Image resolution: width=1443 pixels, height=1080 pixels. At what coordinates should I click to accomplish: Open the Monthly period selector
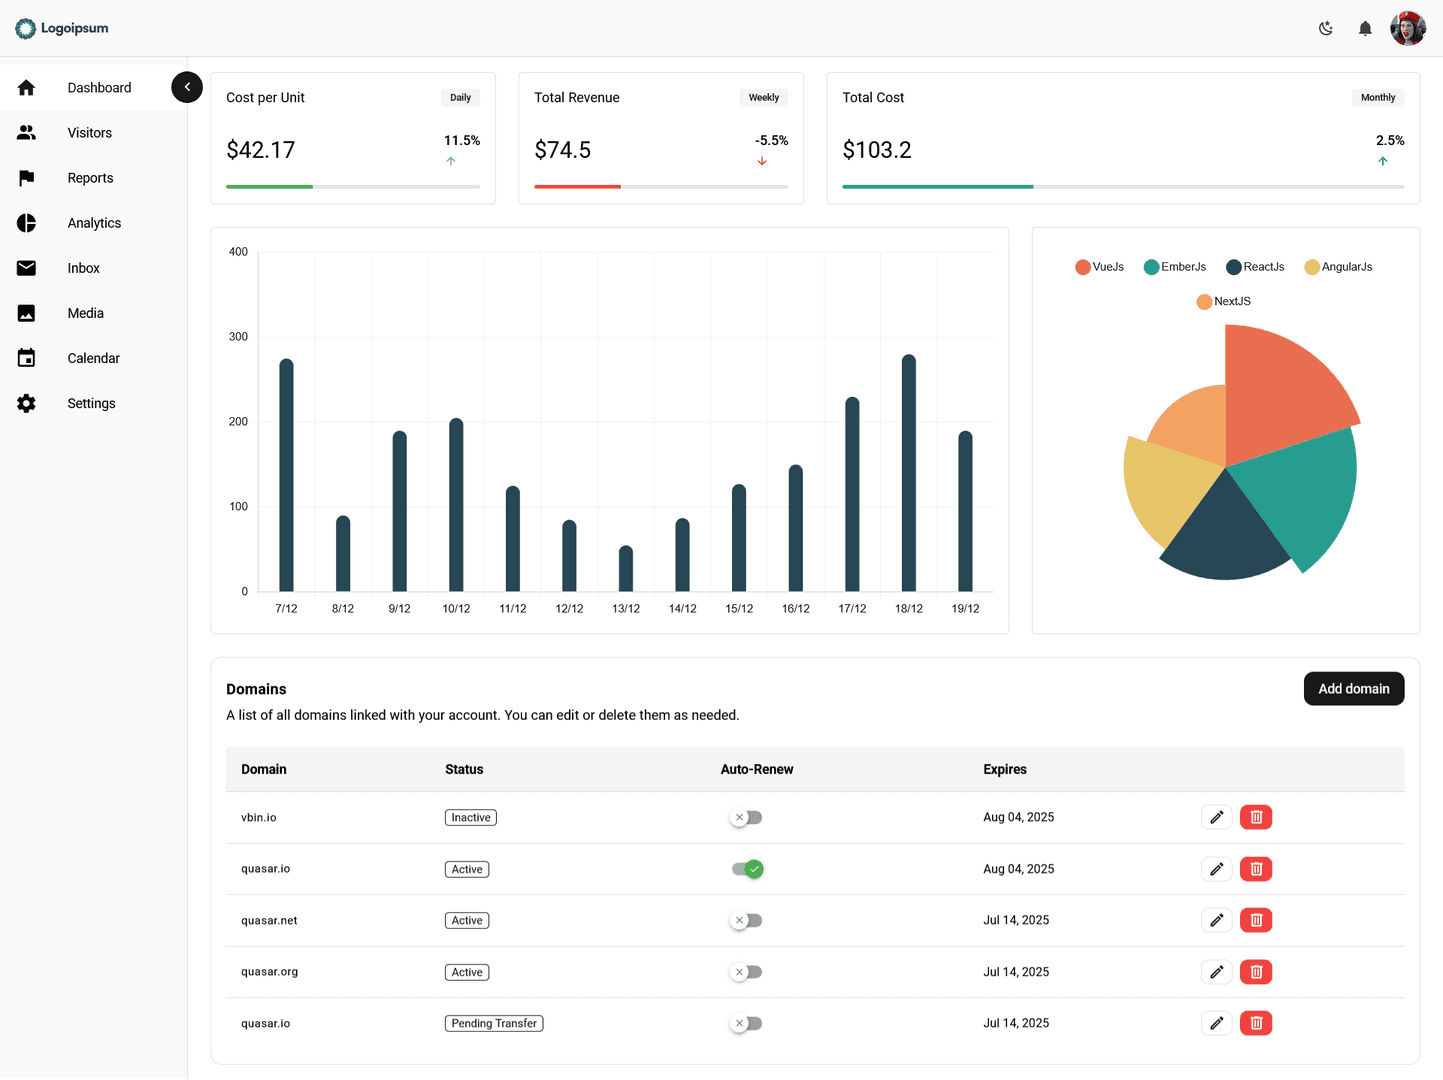tap(1377, 97)
